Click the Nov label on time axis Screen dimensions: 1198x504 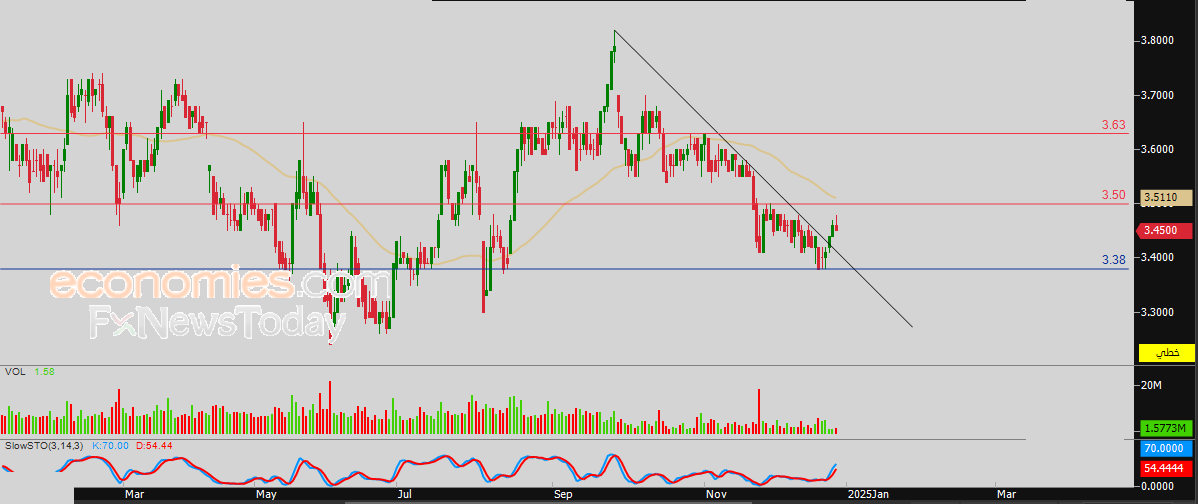point(716,495)
